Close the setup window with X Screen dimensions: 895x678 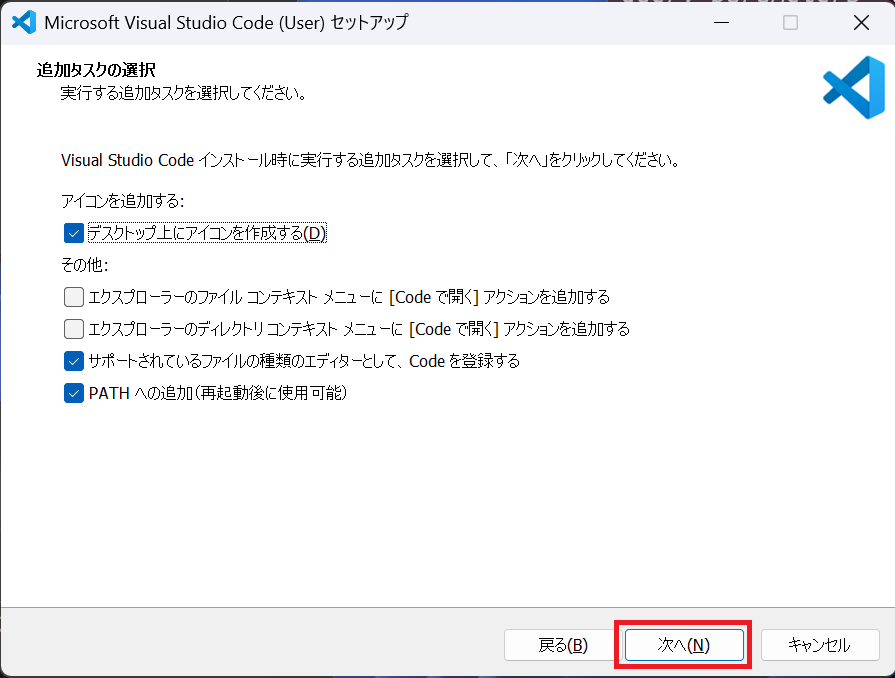pyautogui.click(x=859, y=23)
